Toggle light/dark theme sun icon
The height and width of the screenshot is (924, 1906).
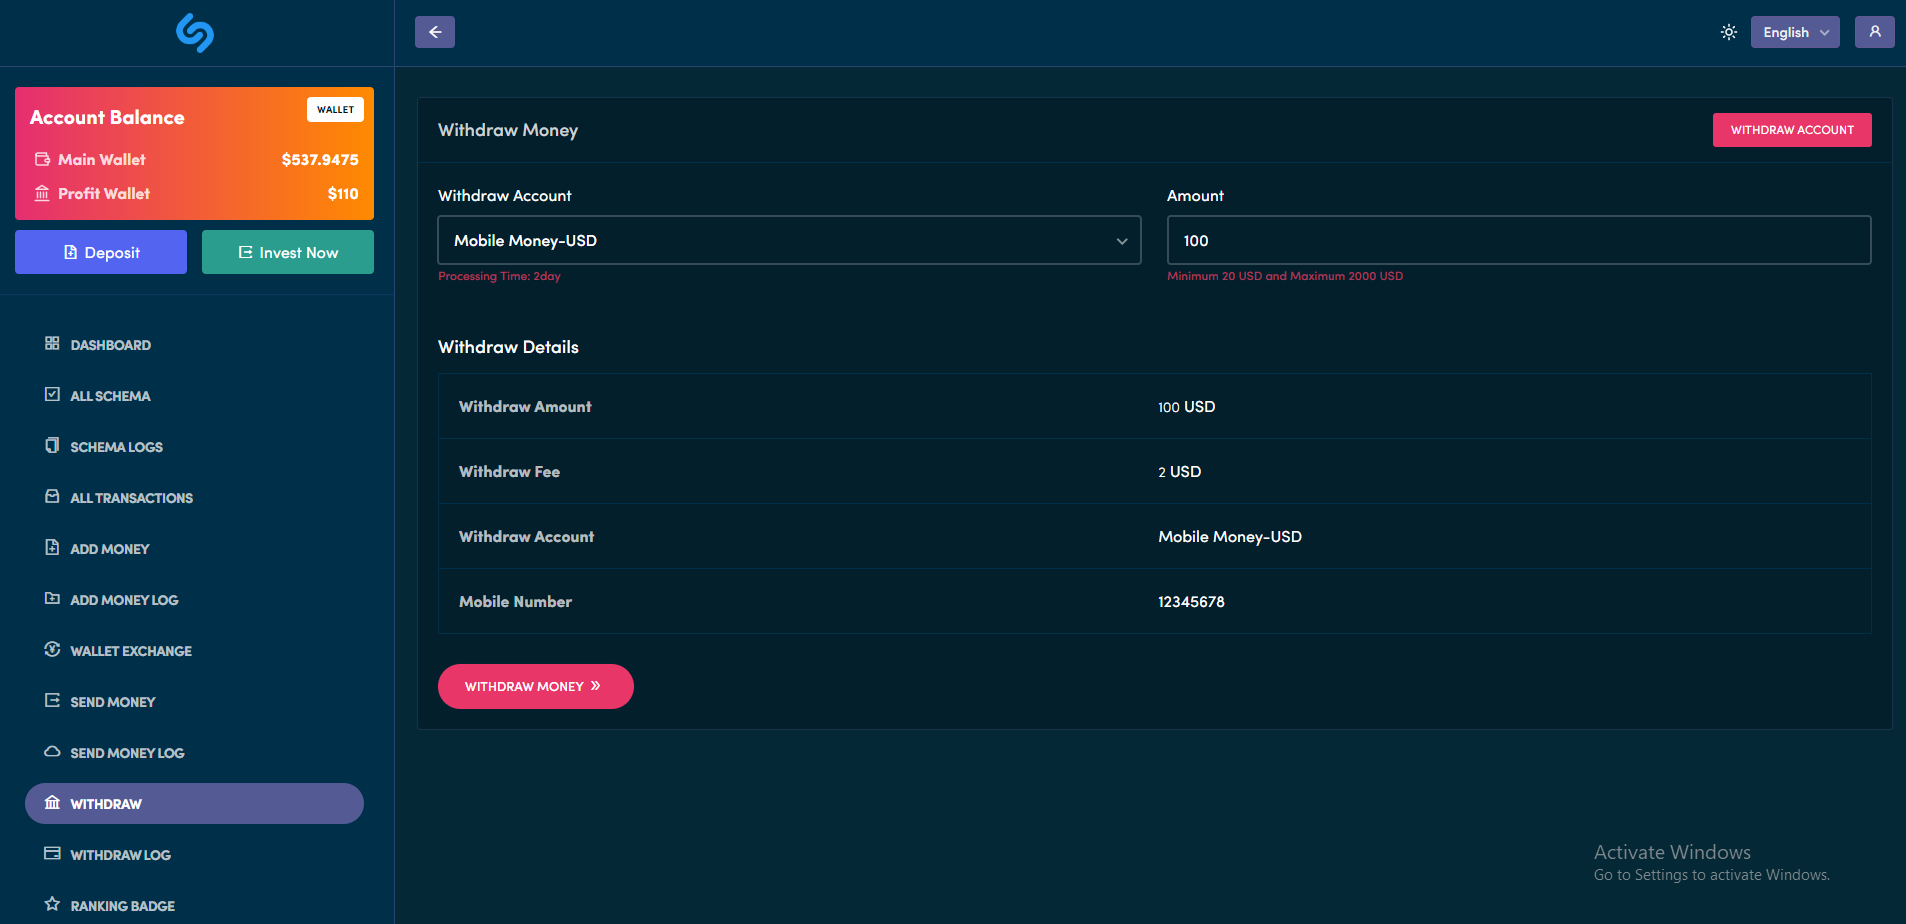[1728, 32]
